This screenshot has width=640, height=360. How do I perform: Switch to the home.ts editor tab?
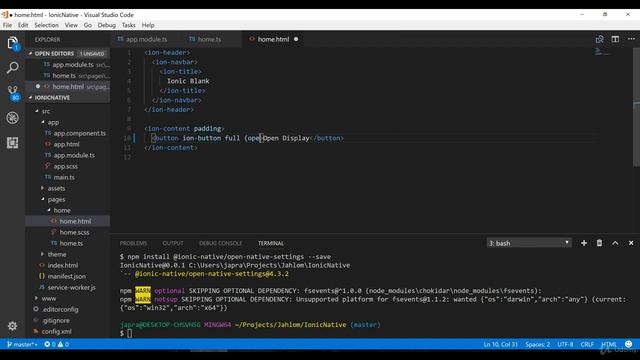click(x=209, y=39)
